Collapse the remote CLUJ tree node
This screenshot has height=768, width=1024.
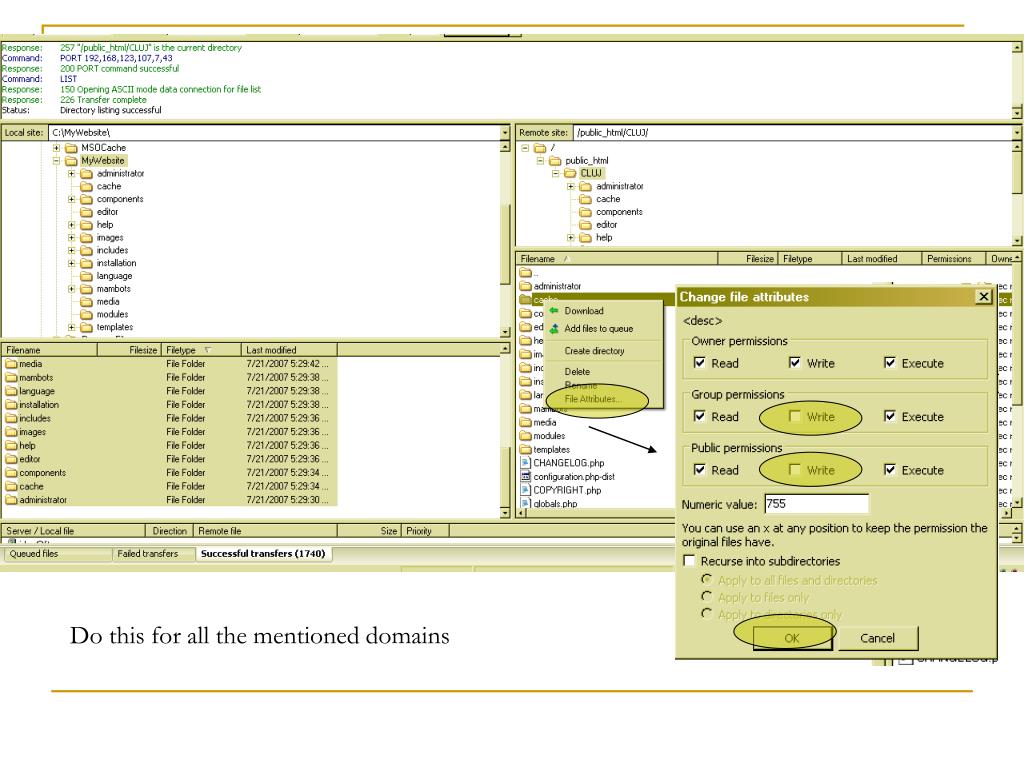(x=556, y=173)
